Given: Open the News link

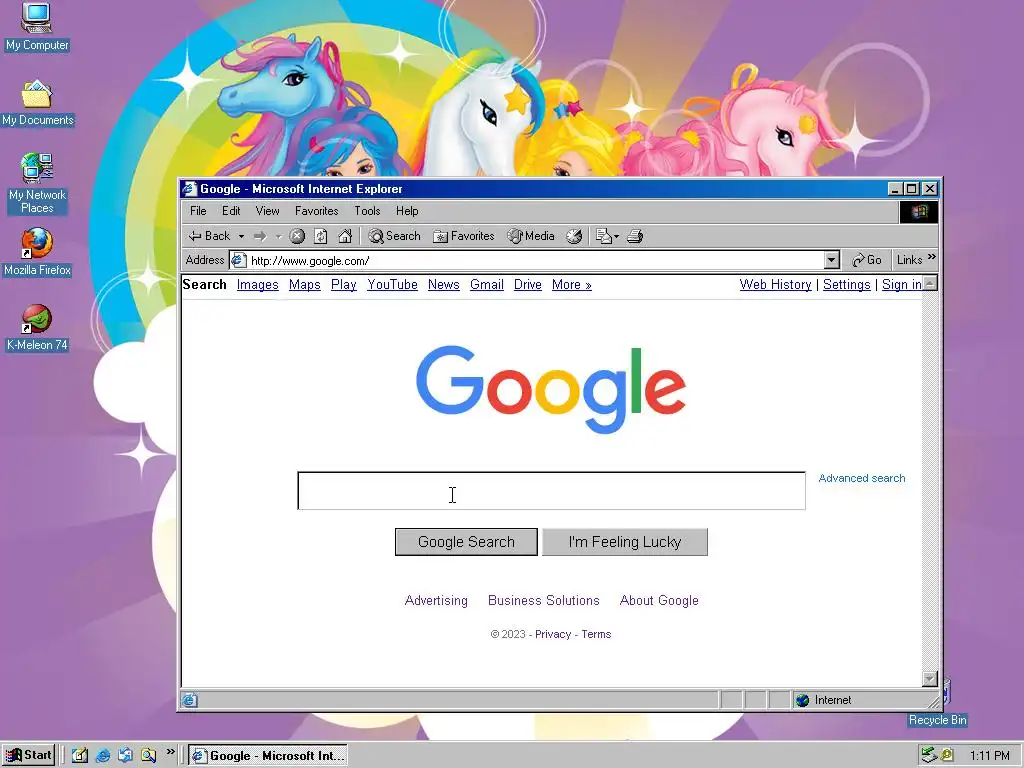Looking at the screenshot, I should 443,285.
